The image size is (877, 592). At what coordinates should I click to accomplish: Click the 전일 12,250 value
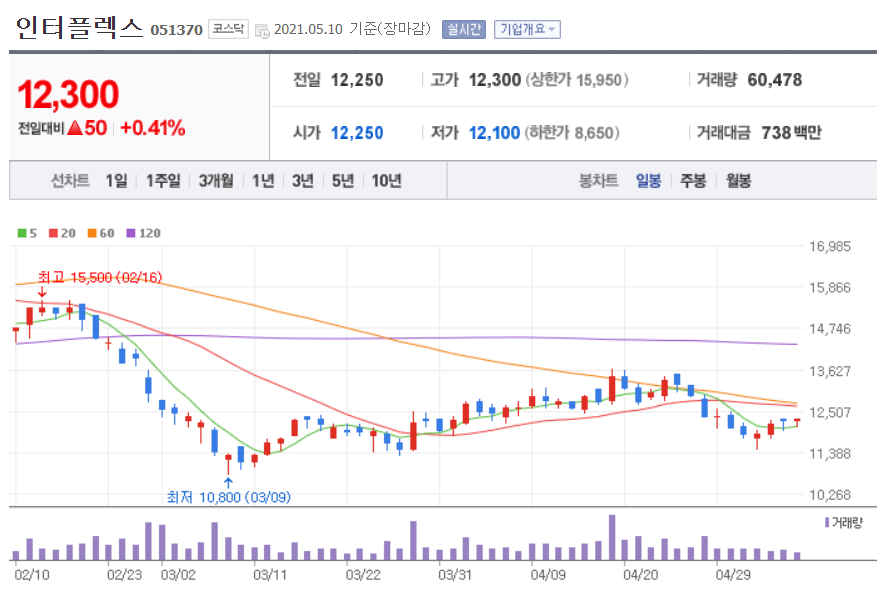click(357, 80)
